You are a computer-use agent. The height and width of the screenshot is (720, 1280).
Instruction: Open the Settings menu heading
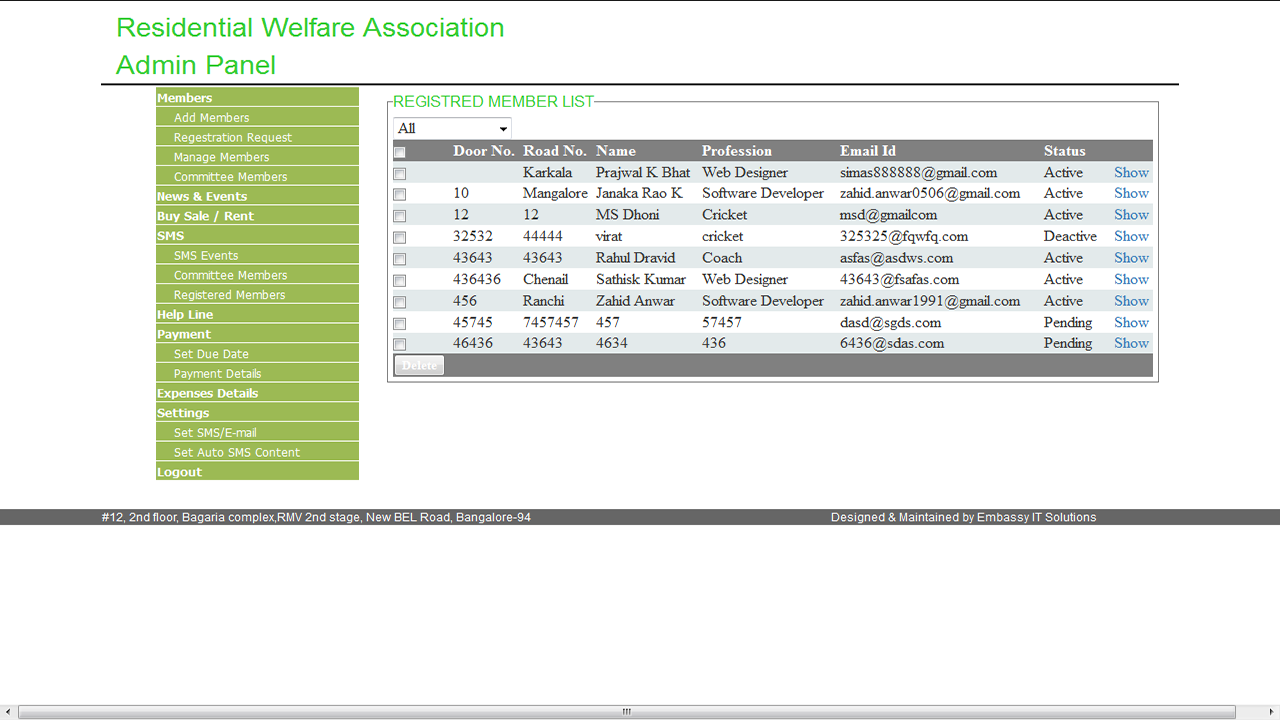[x=257, y=413]
